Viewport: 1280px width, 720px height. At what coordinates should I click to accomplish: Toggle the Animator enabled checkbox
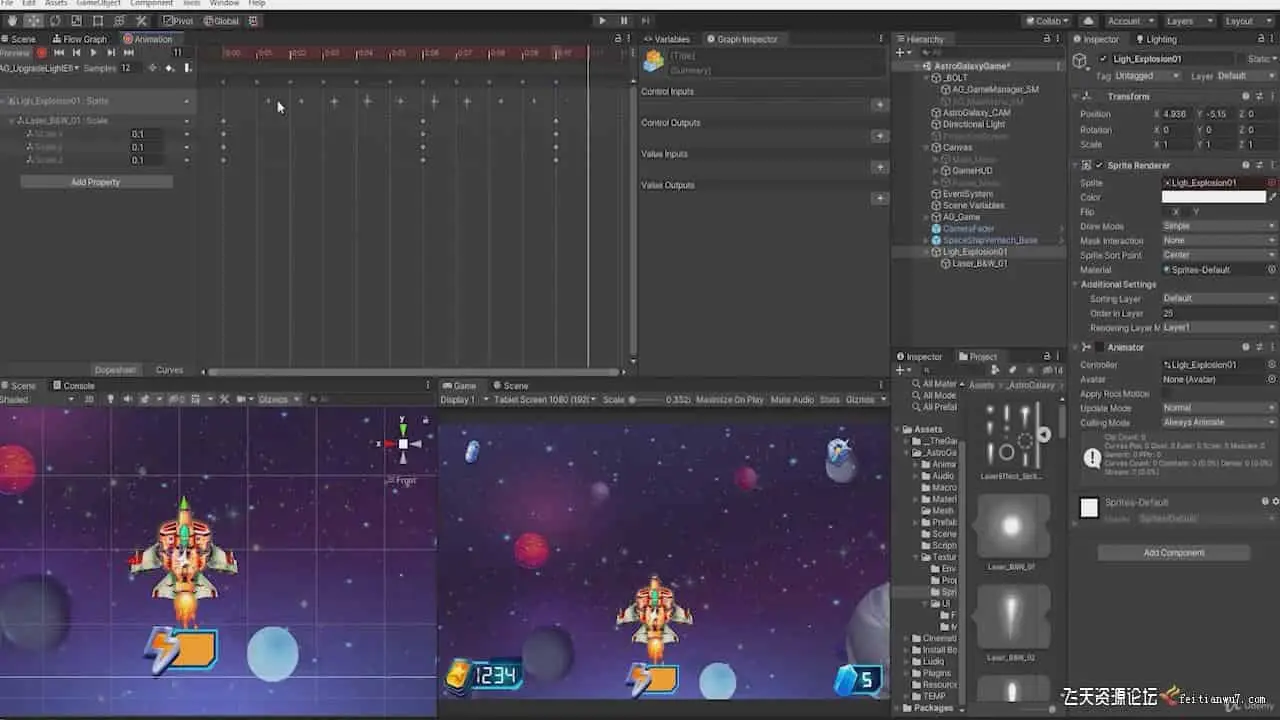1099,347
